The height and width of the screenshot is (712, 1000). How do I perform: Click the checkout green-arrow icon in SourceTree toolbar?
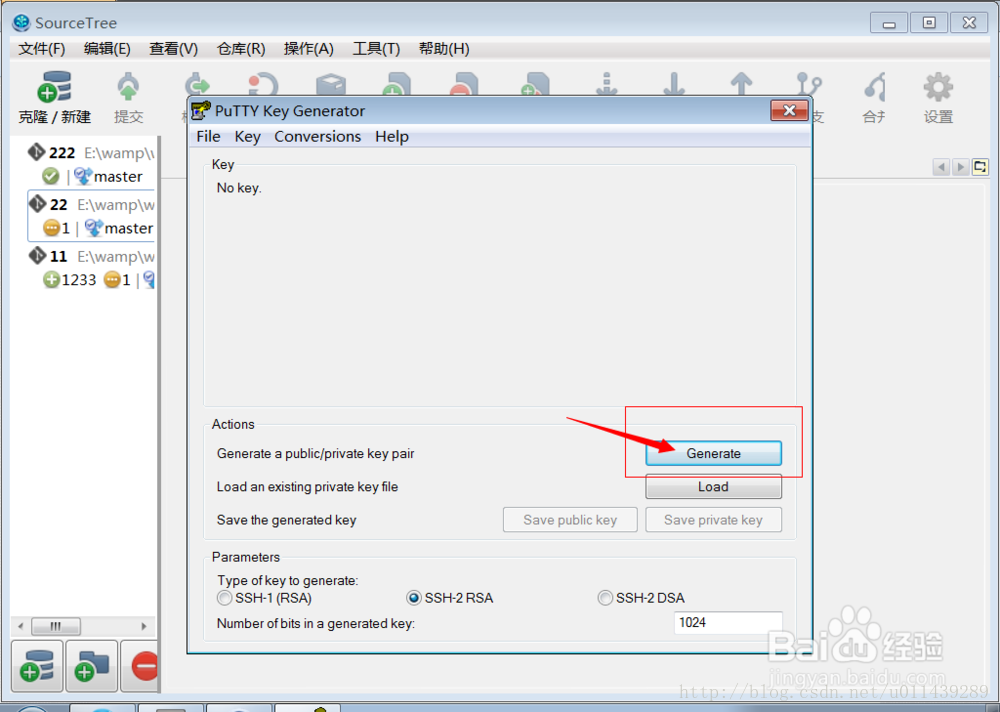pos(197,85)
